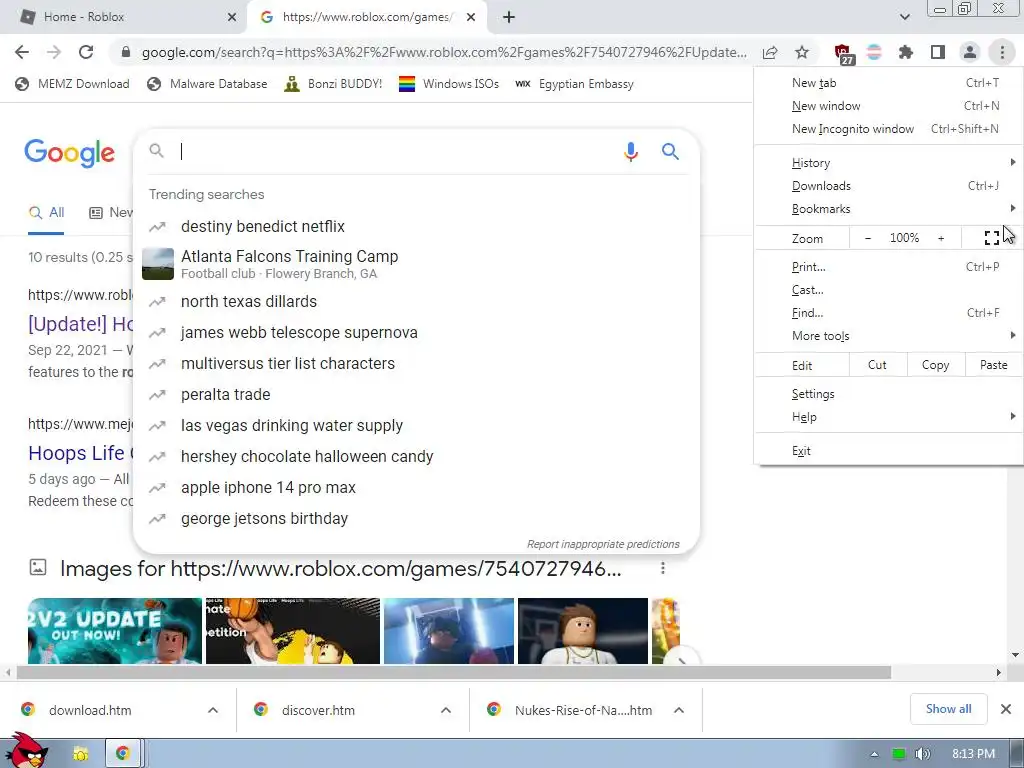Screen dimensions: 1024x768
Task: Open Downloads from the Chrome menu
Action: [x=888, y=186]
